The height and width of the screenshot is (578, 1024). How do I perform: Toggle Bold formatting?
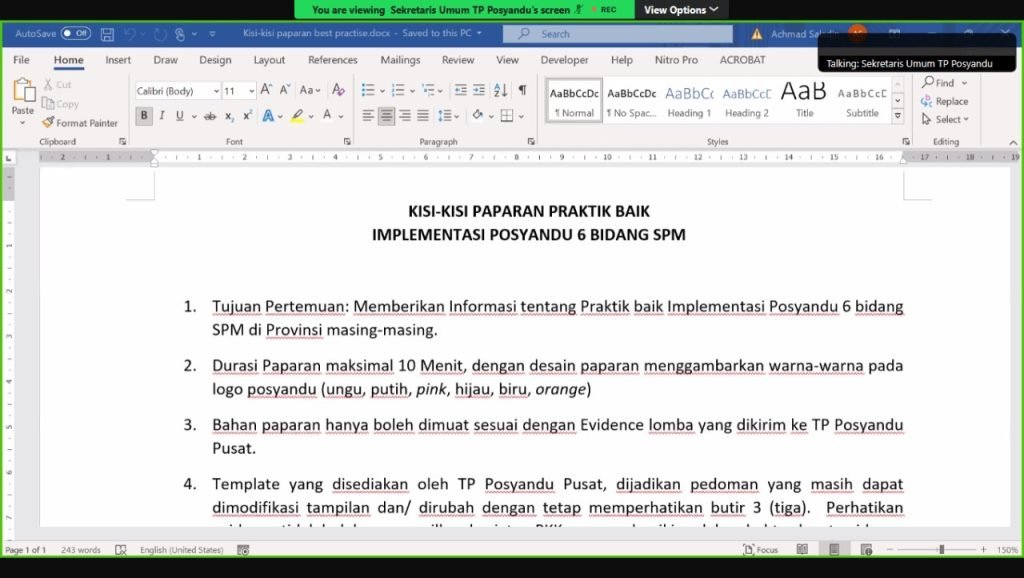144,116
